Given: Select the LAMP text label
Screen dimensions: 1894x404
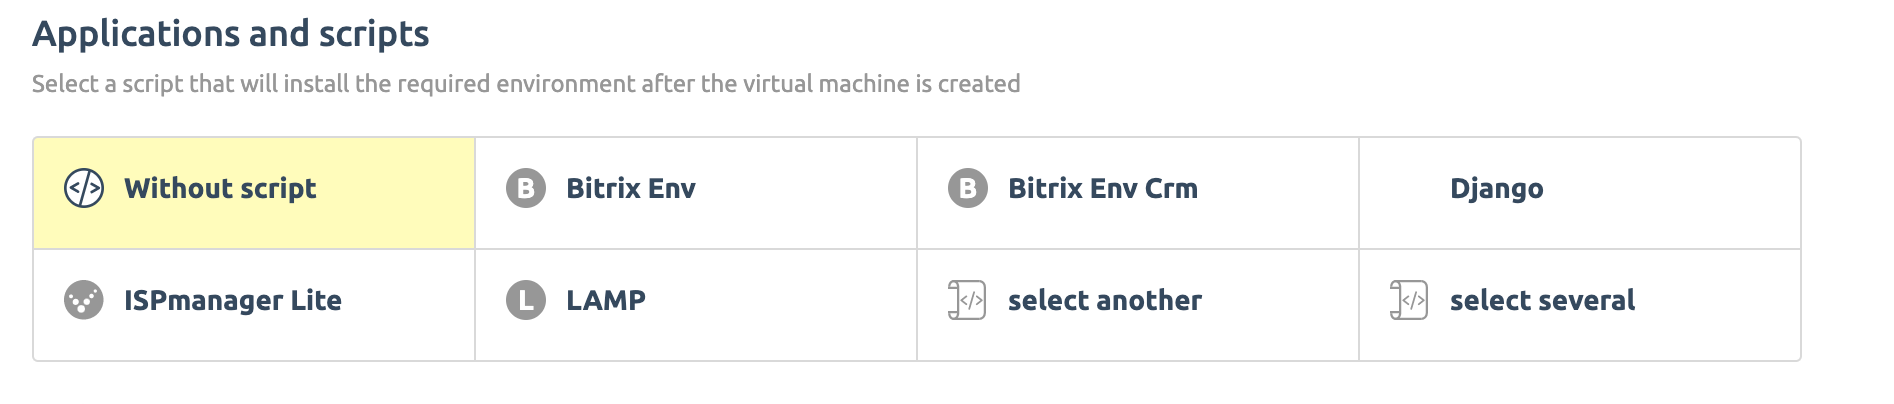Looking at the screenshot, I should click(x=606, y=300).
